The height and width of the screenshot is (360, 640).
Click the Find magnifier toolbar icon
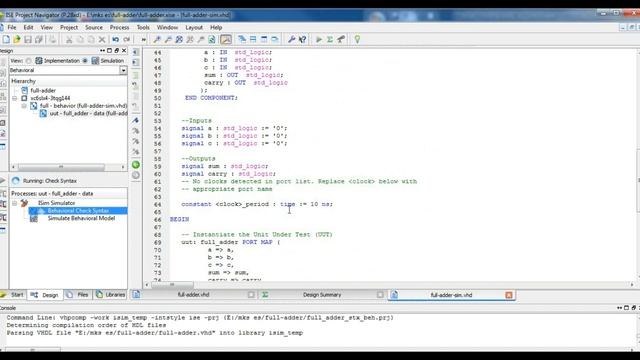pyautogui.click(x=157, y=40)
